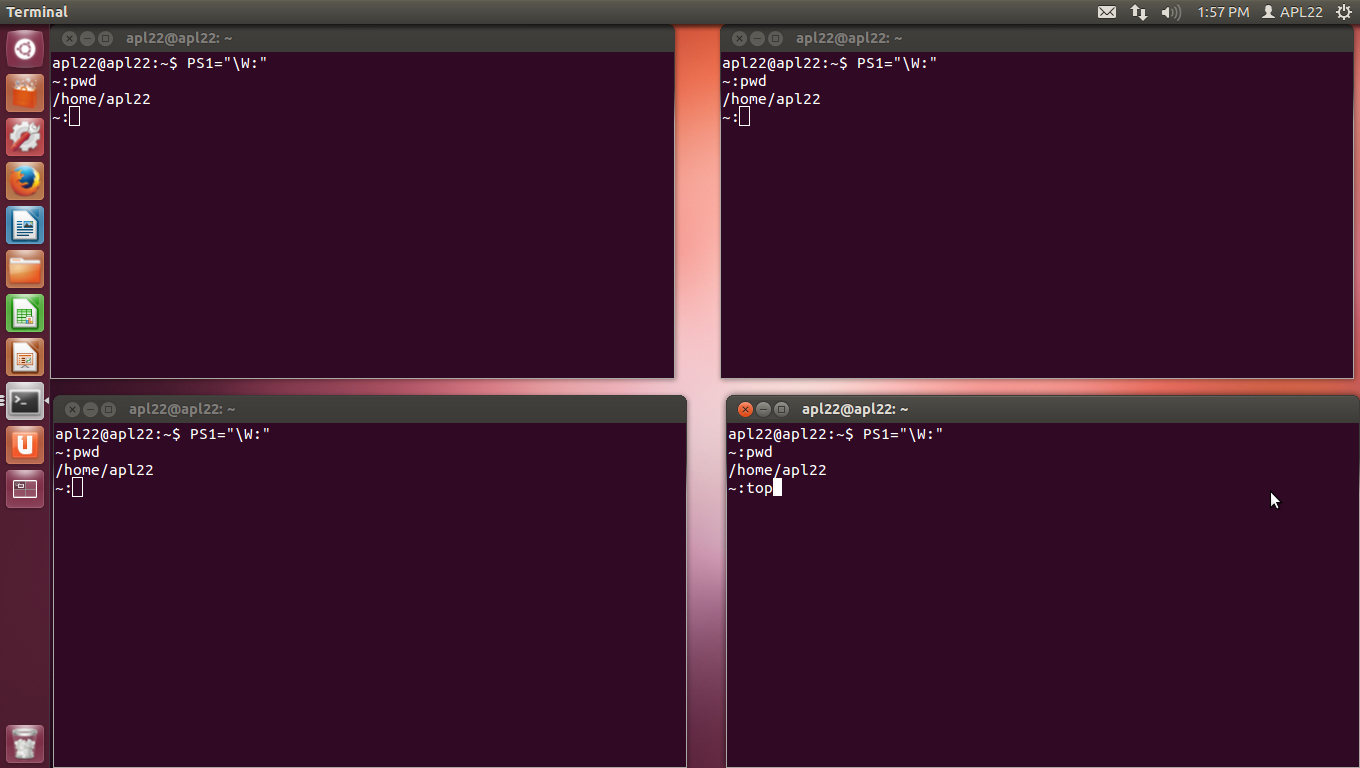Viewport: 1360px width, 768px height.
Task: Click /home/apl22 output in bottom-left terminal
Action: point(104,470)
